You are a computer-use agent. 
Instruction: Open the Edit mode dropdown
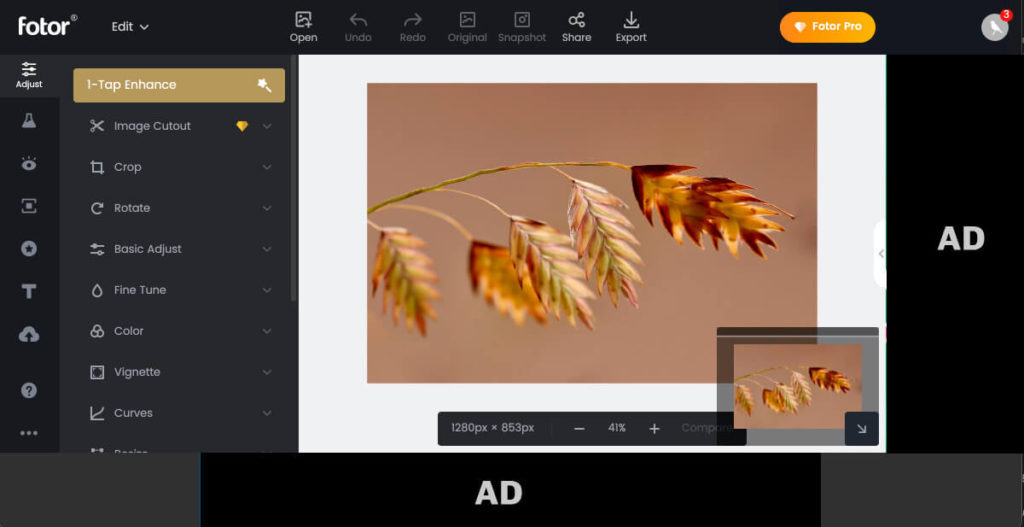click(x=130, y=27)
